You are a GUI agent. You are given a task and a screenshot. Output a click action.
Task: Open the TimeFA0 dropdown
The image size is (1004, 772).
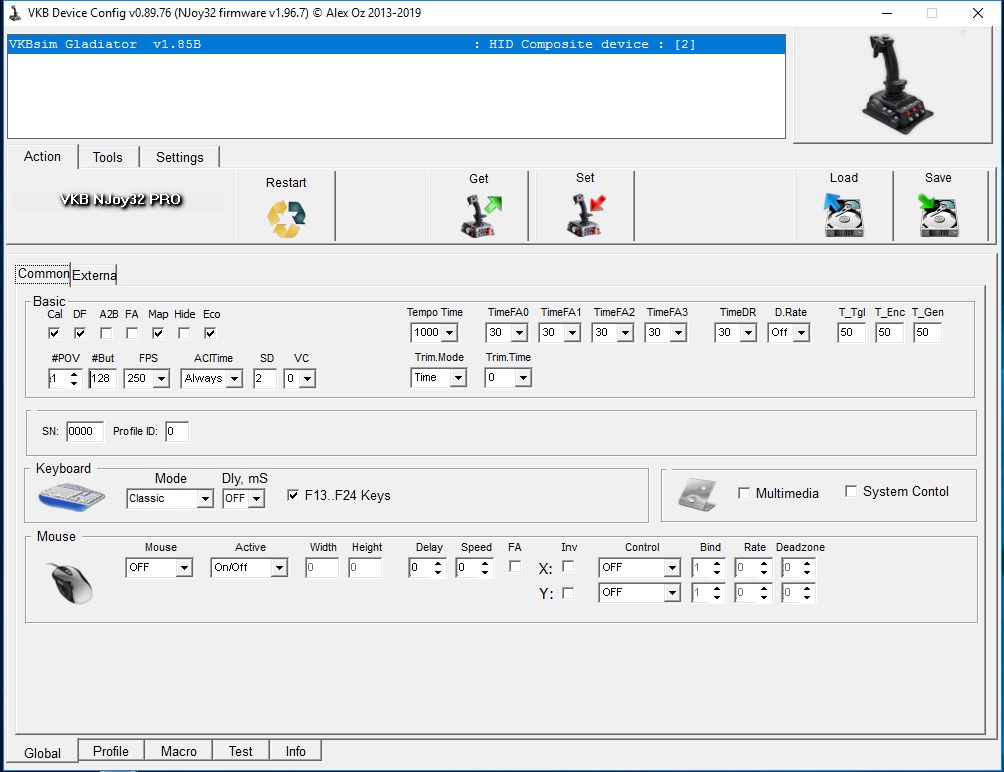(519, 332)
